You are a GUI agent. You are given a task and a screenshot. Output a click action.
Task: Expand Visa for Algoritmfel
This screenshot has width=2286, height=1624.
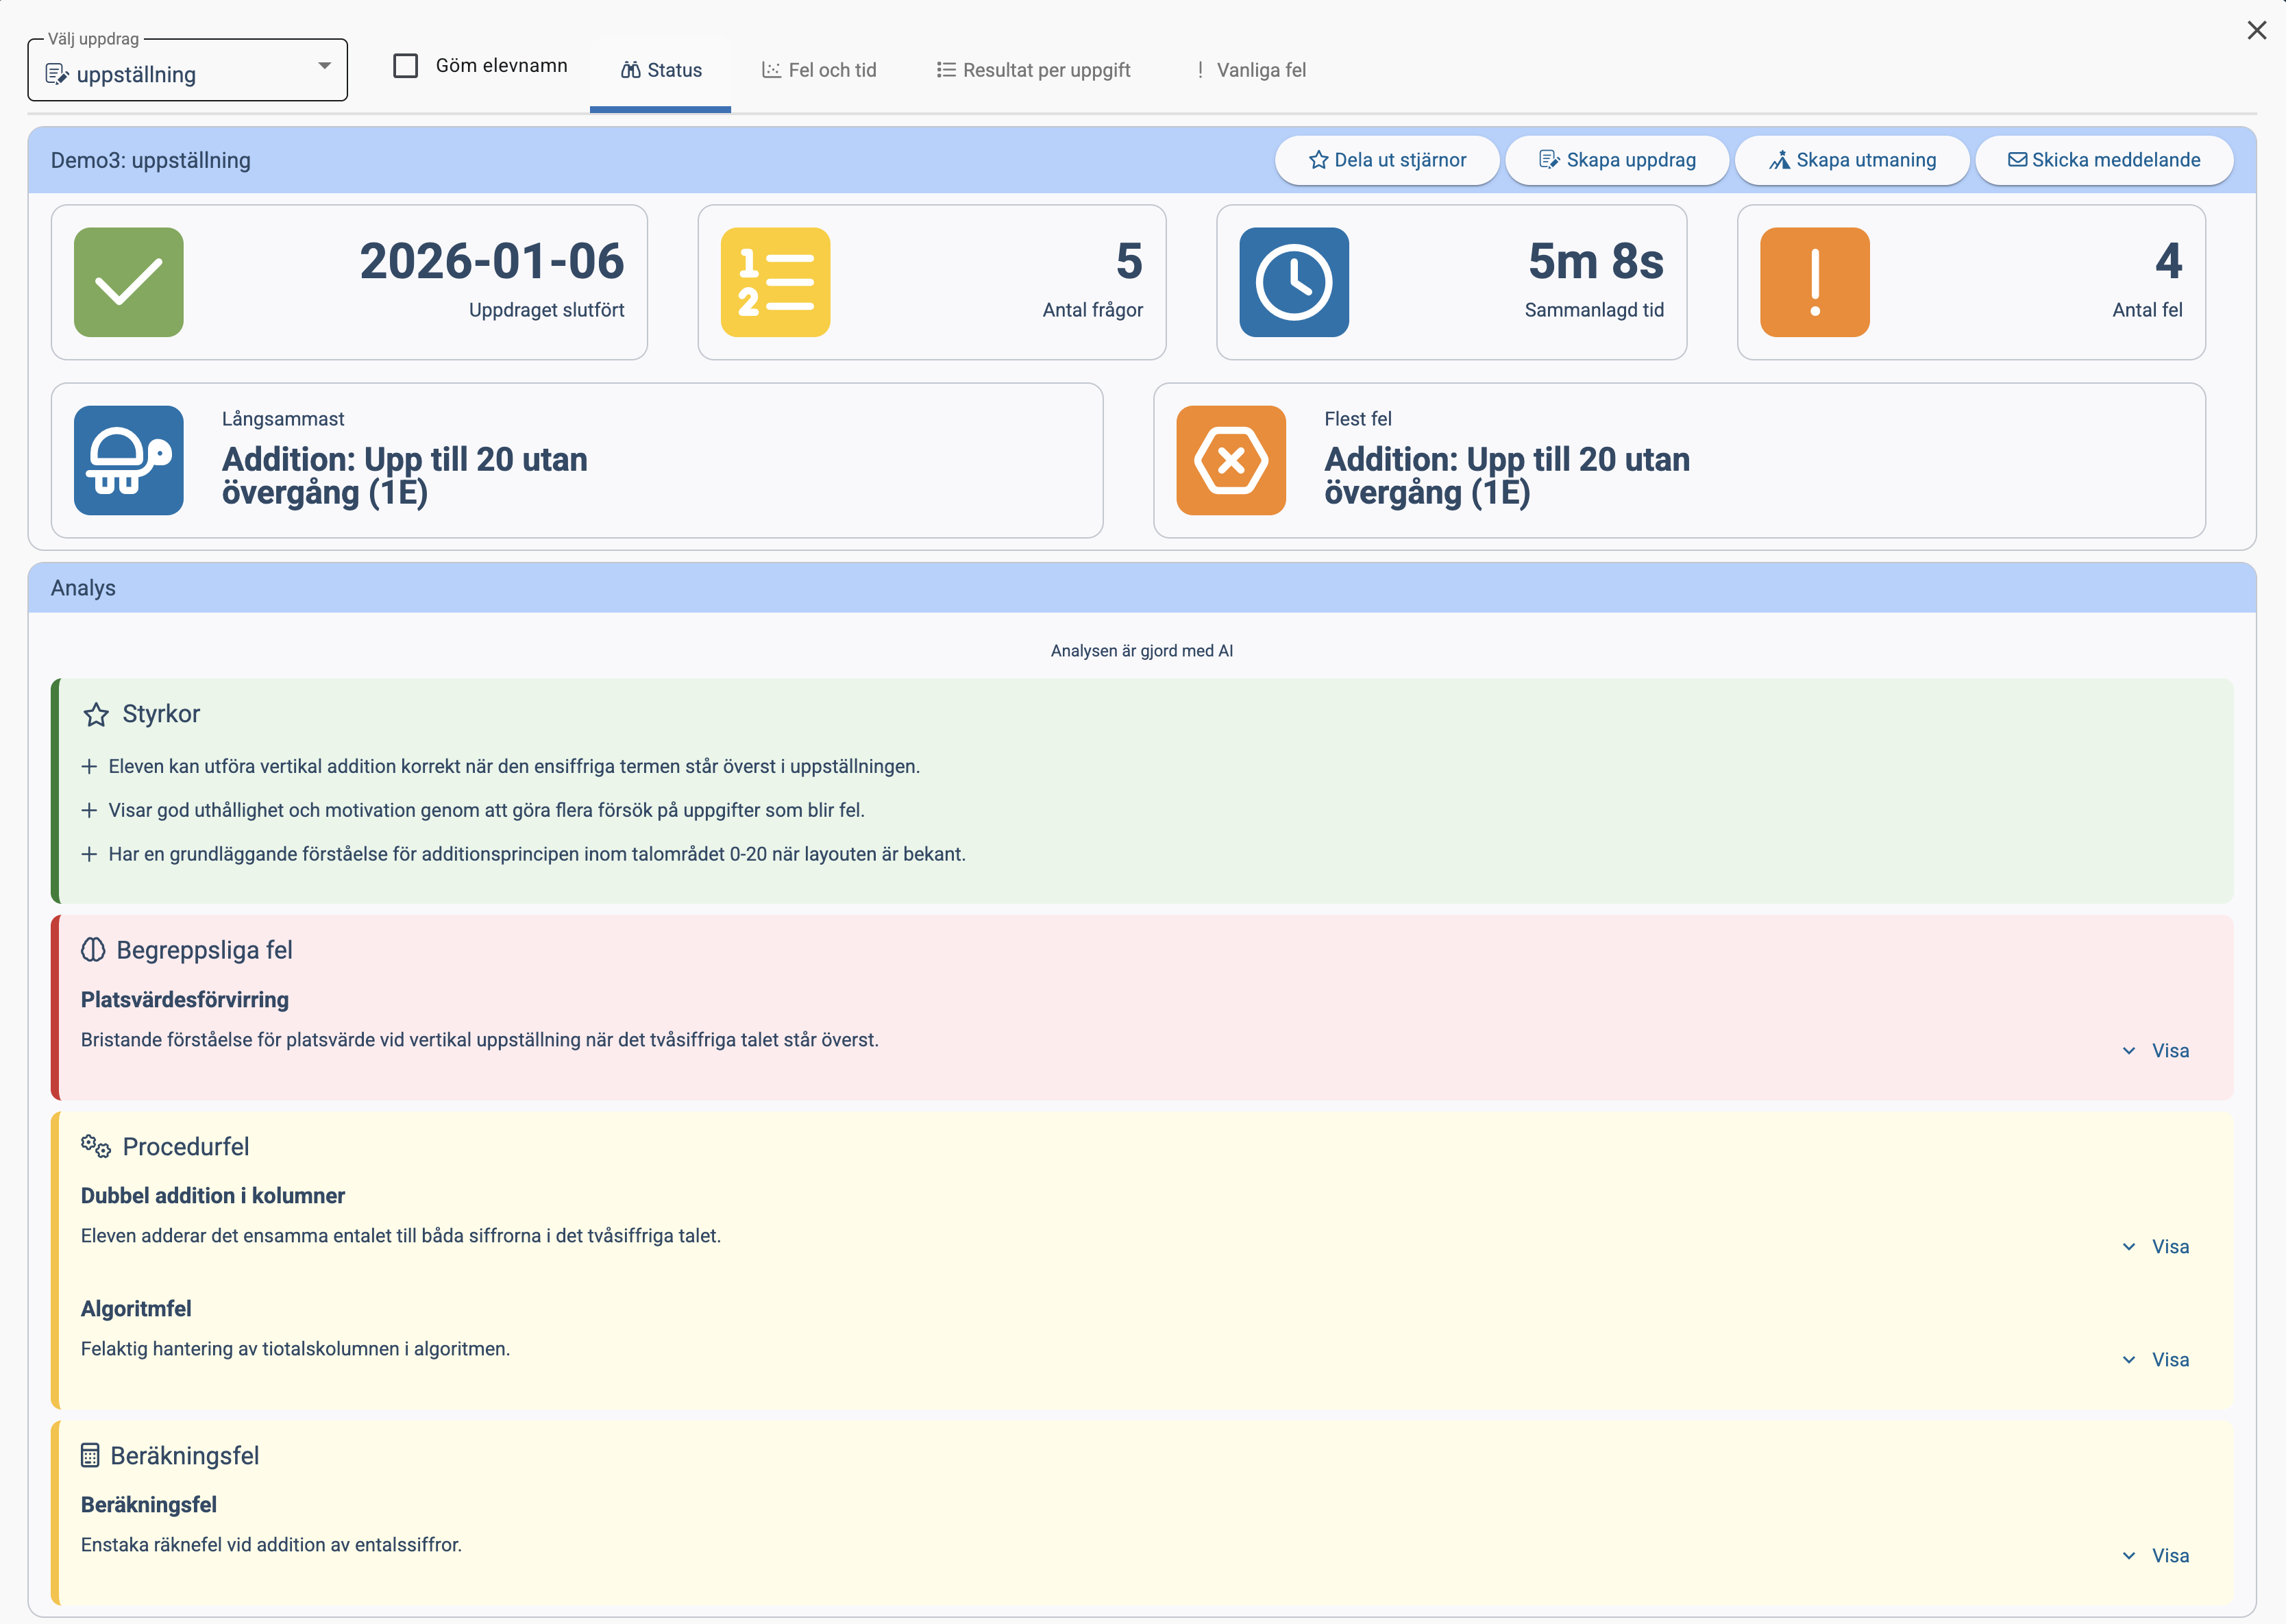click(2156, 1360)
